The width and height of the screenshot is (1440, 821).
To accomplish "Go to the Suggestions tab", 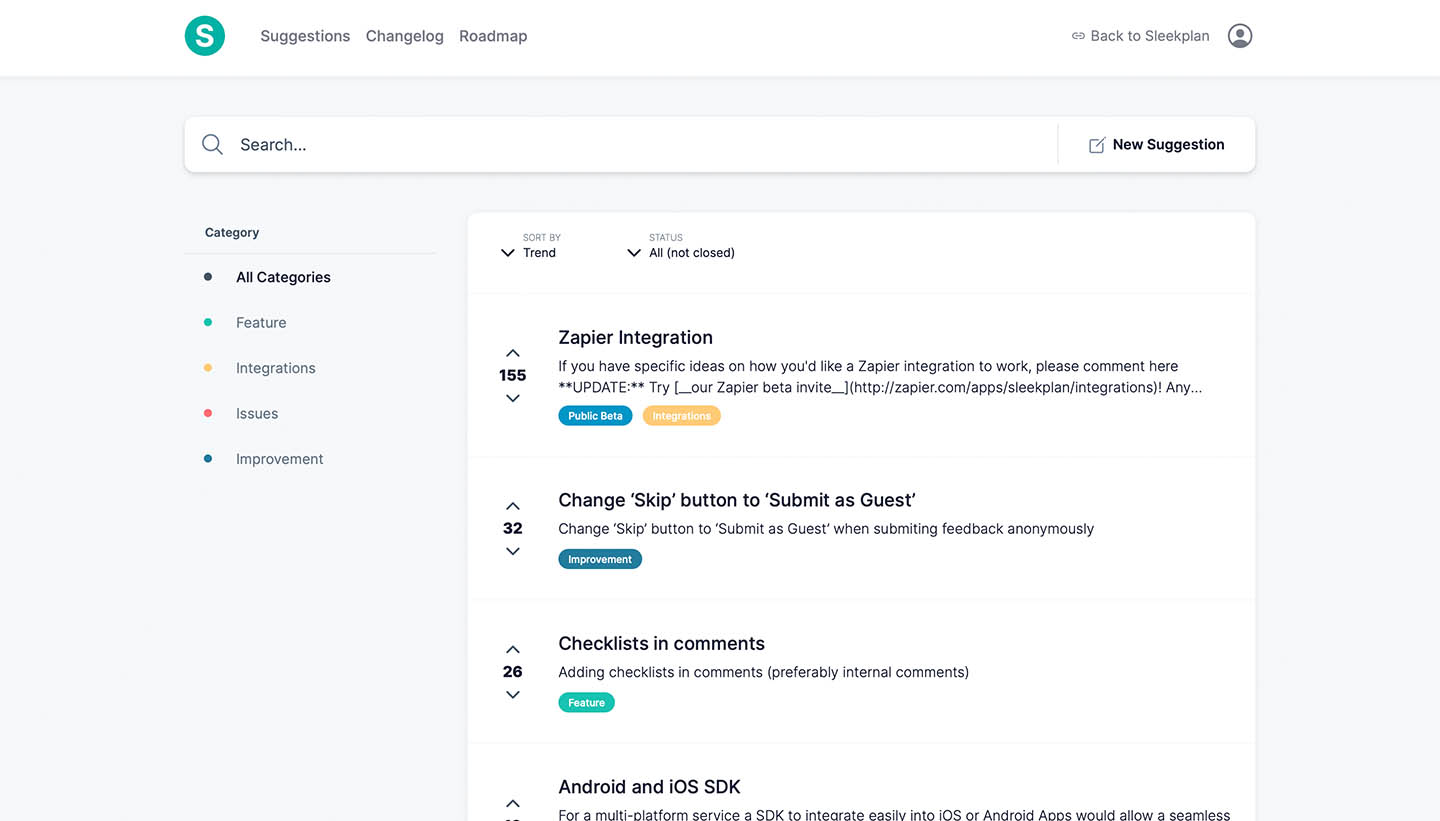I will (x=305, y=36).
